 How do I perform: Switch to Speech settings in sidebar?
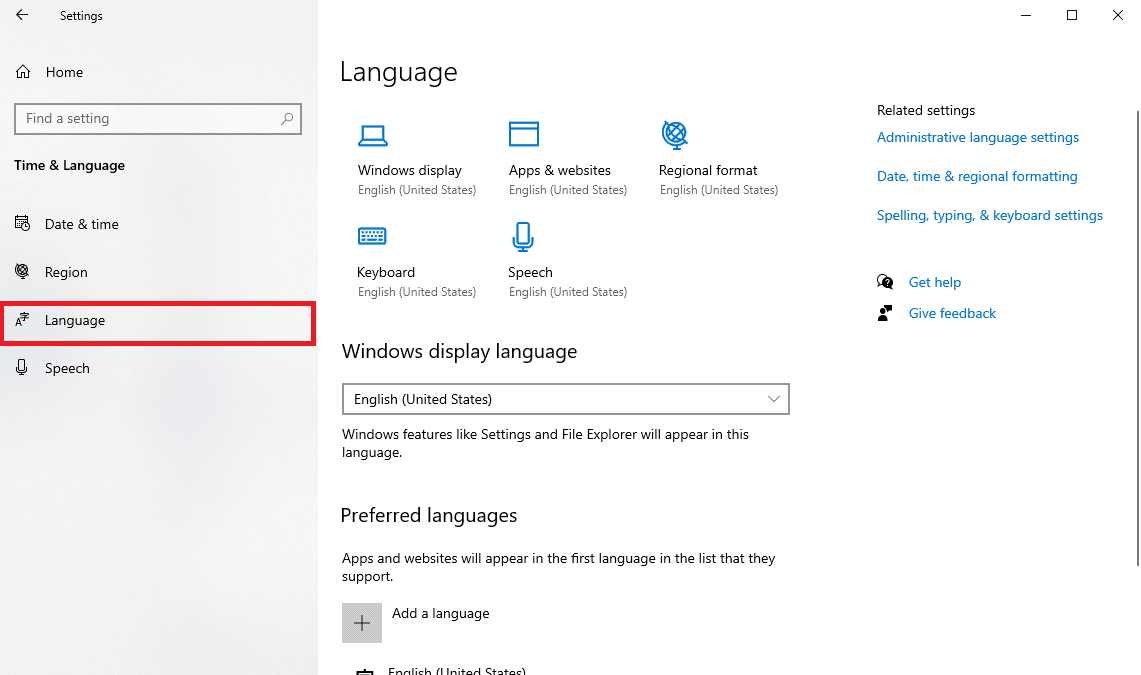pos(67,368)
